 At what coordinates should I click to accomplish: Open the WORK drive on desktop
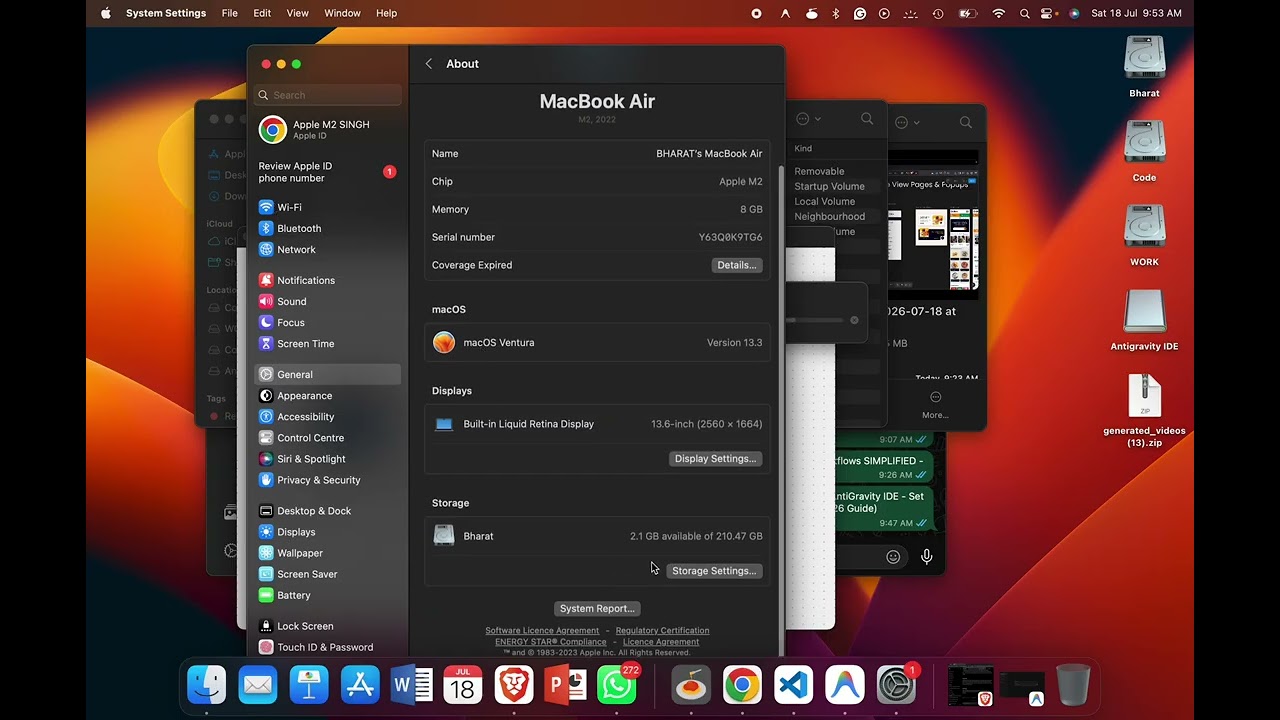pyautogui.click(x=1144, y=235)
